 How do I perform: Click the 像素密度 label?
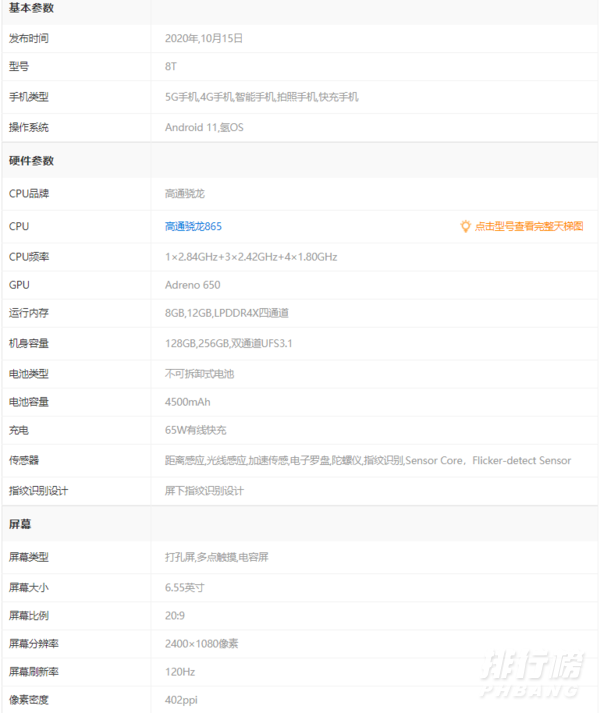(29, 700)
